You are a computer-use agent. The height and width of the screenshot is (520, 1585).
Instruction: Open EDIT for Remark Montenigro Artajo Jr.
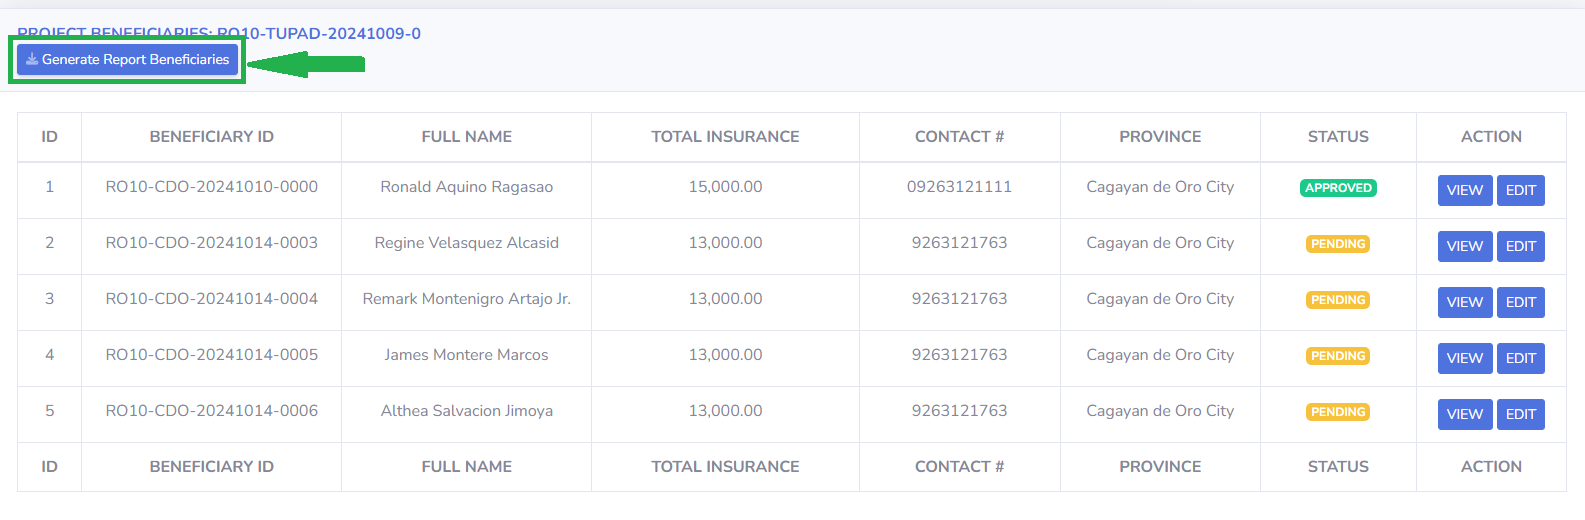[x=1520, y=303]
